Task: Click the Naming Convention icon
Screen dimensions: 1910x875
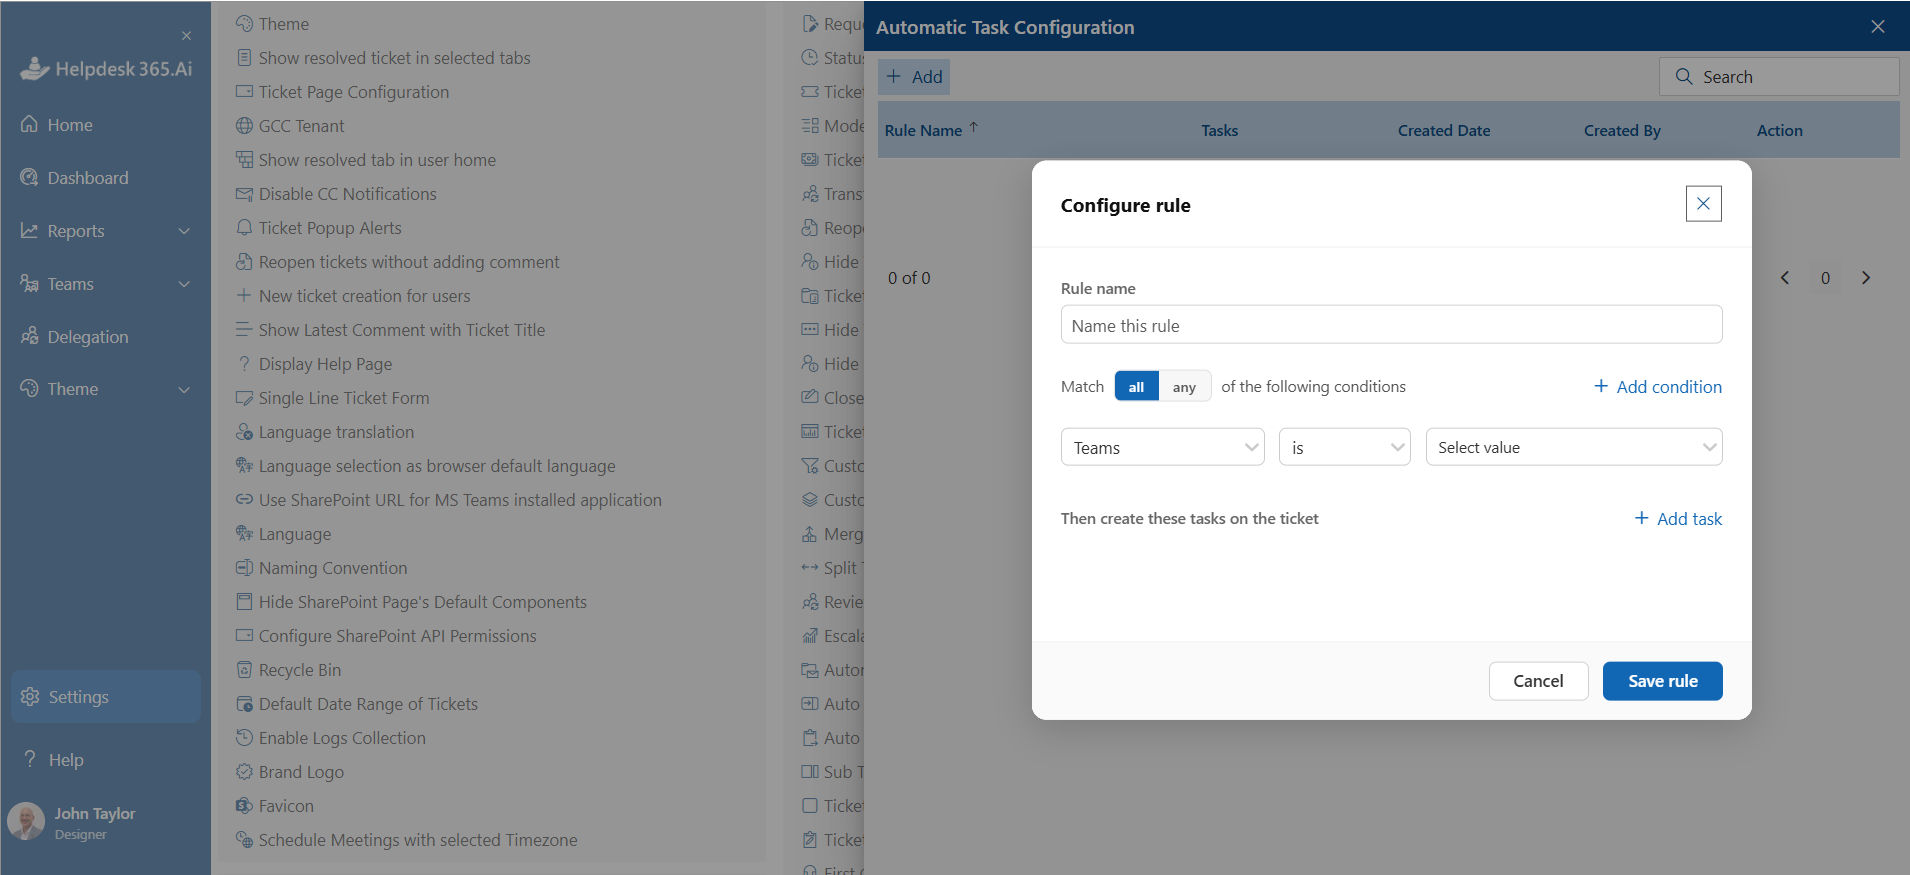Action: (244, 567)
